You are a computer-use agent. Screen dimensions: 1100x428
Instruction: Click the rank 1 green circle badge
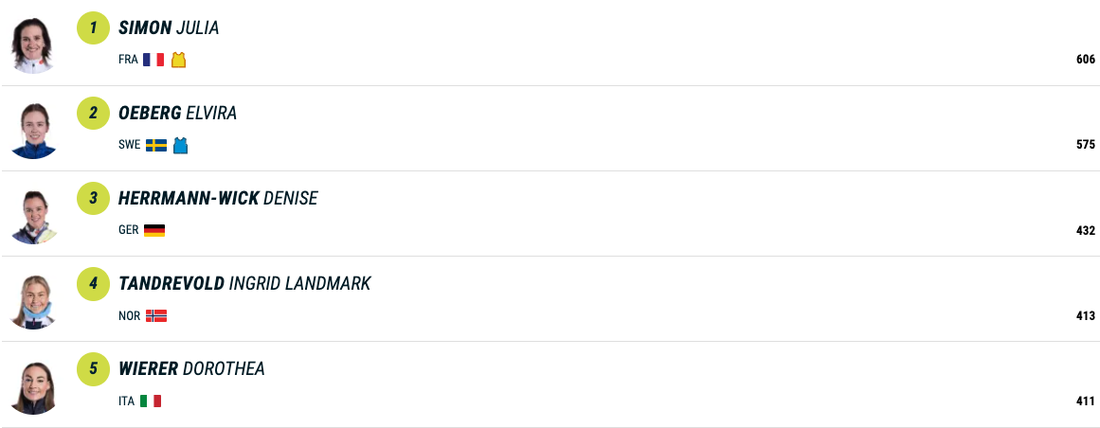(x=93, y=28)
